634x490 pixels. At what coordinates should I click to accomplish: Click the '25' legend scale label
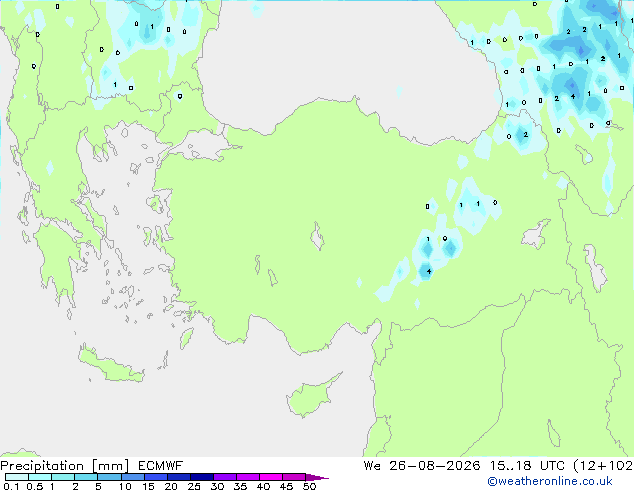click(194, 486)
